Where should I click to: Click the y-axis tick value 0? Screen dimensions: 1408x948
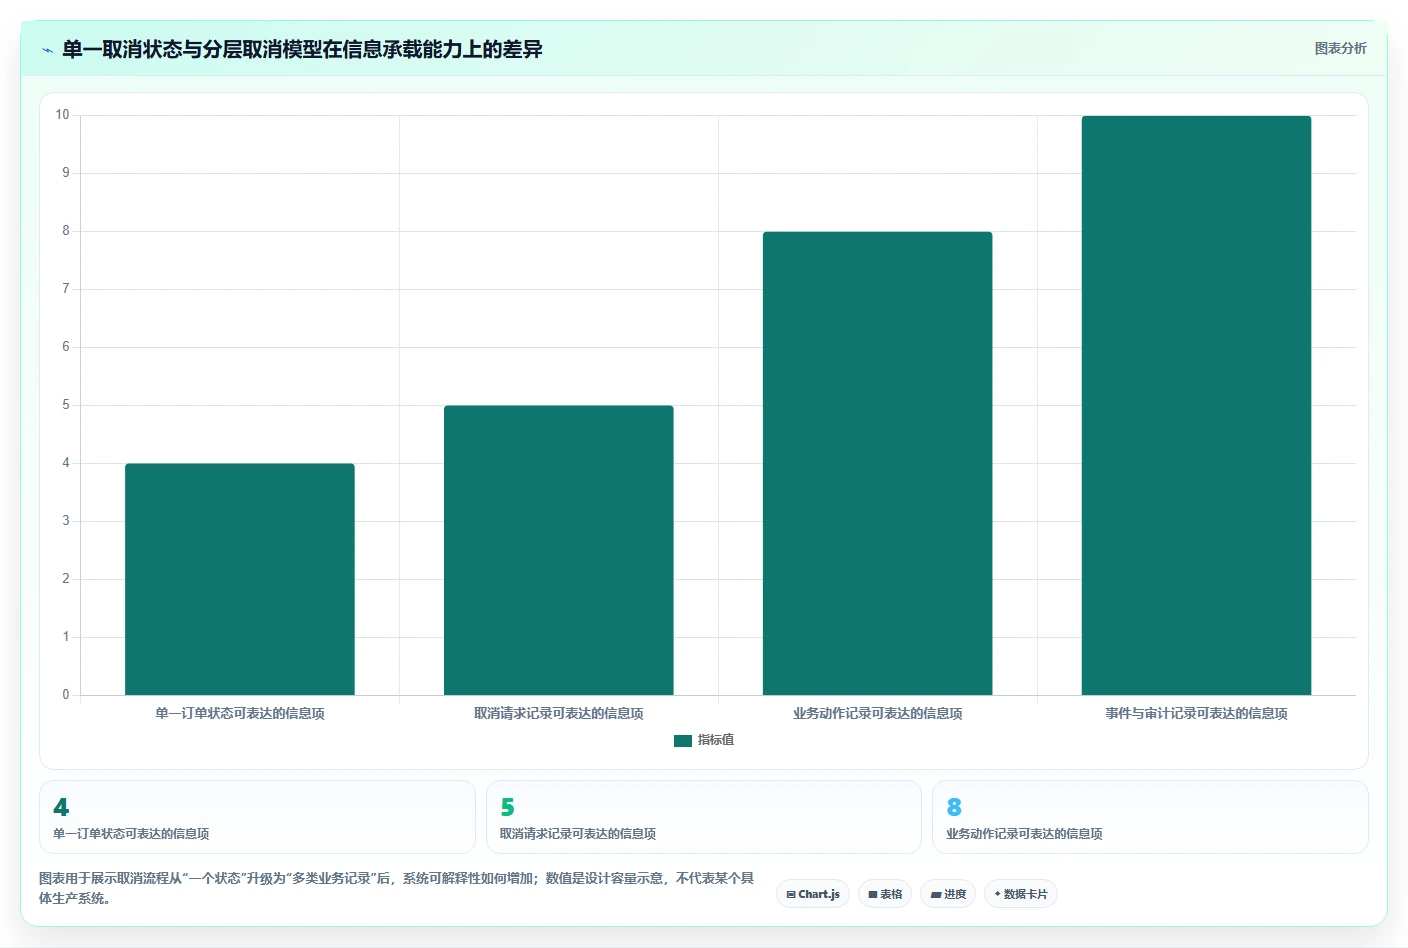point(66,695)
